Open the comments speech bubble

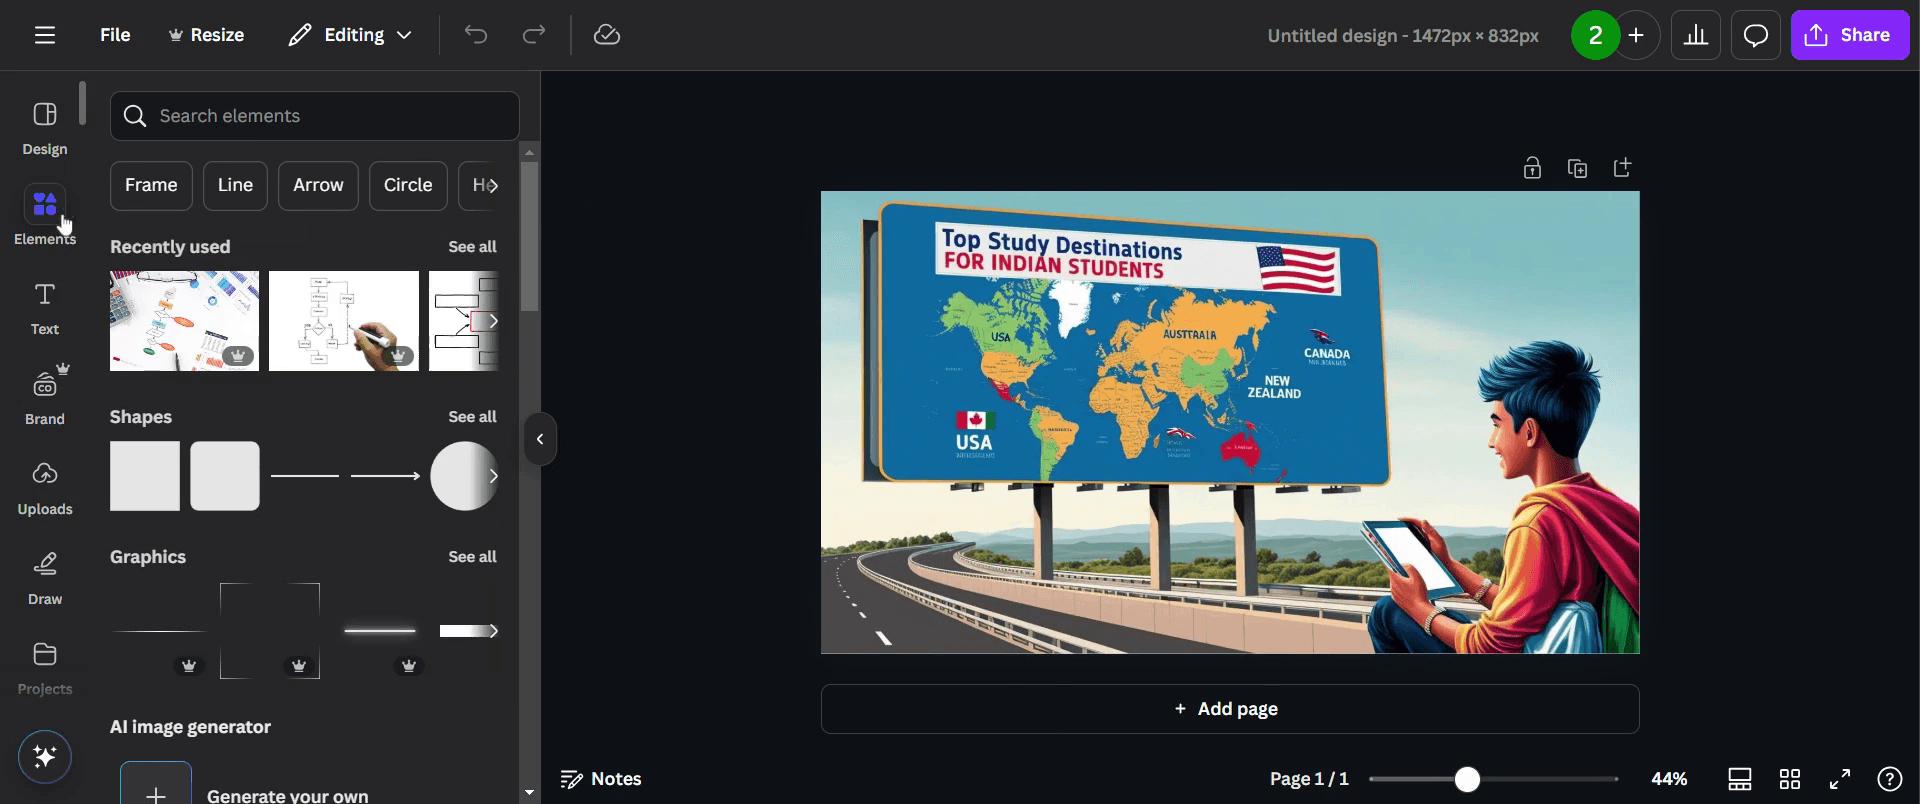[1755, 35]
